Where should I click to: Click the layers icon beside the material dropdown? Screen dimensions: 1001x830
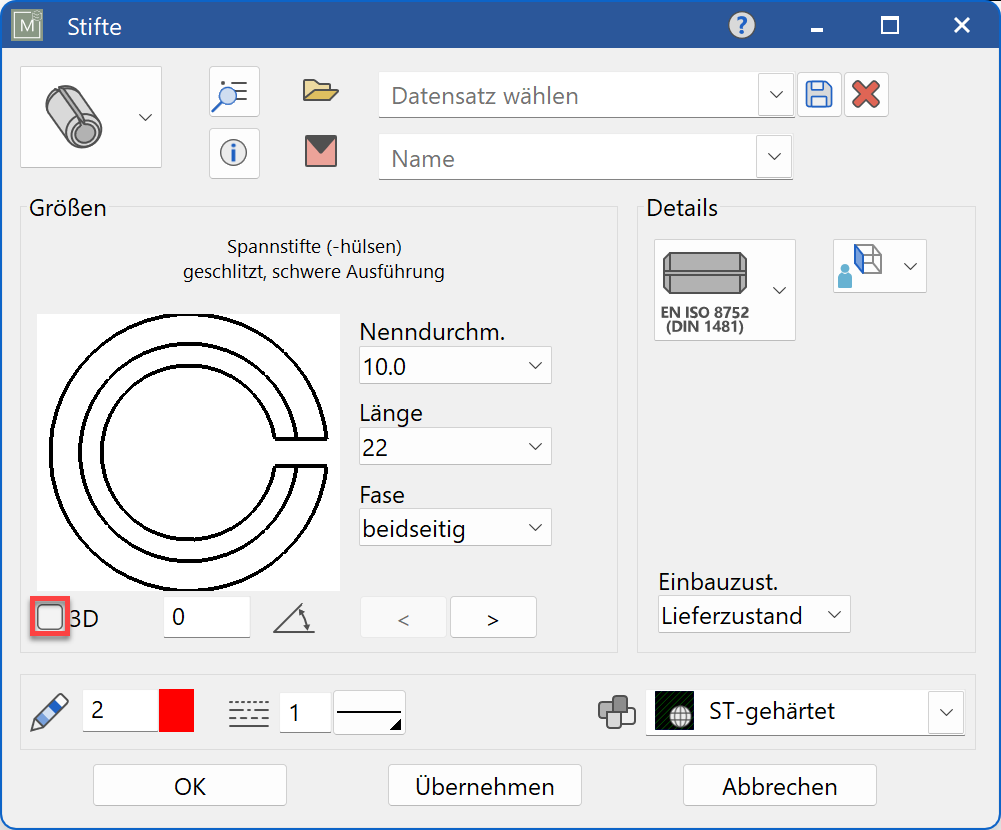click(x=617, y=711)
